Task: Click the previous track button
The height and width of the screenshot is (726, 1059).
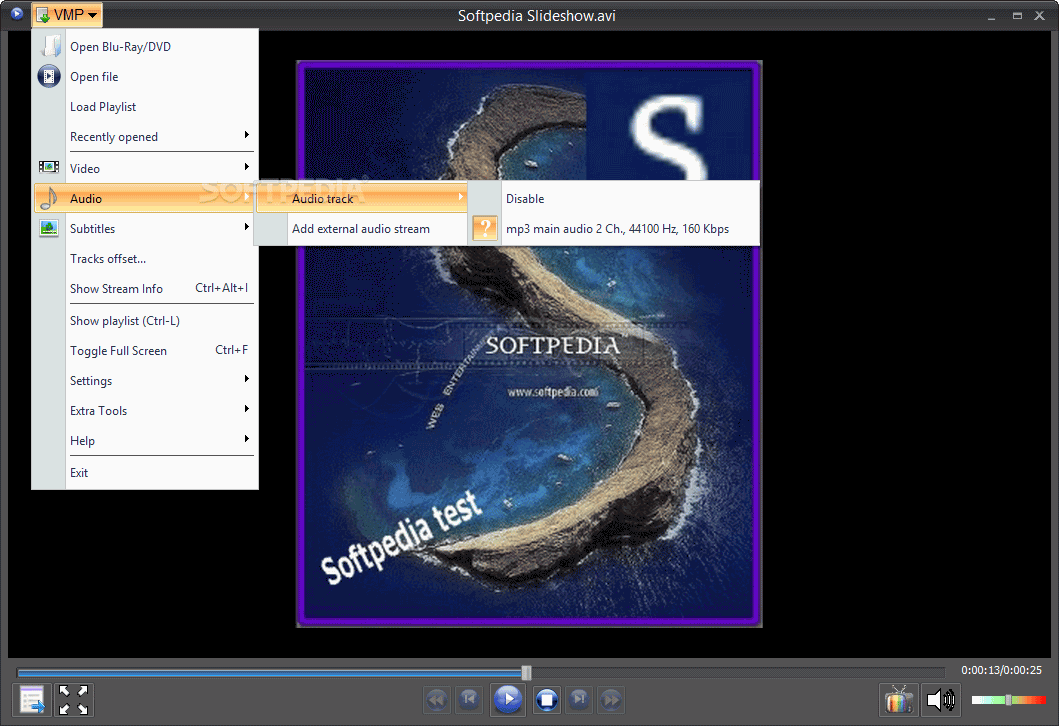Action: [x=469, y=700]
